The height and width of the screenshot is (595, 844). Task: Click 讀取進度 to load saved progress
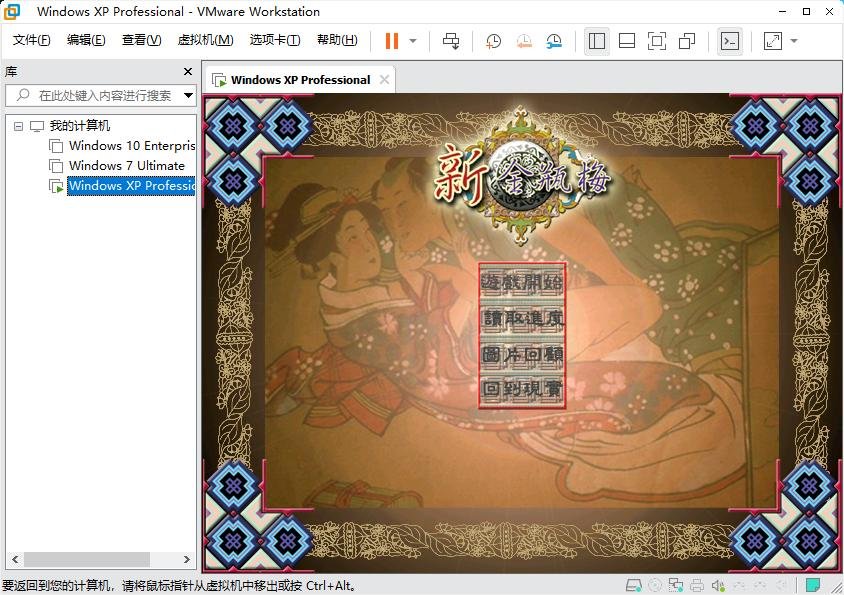522,318
